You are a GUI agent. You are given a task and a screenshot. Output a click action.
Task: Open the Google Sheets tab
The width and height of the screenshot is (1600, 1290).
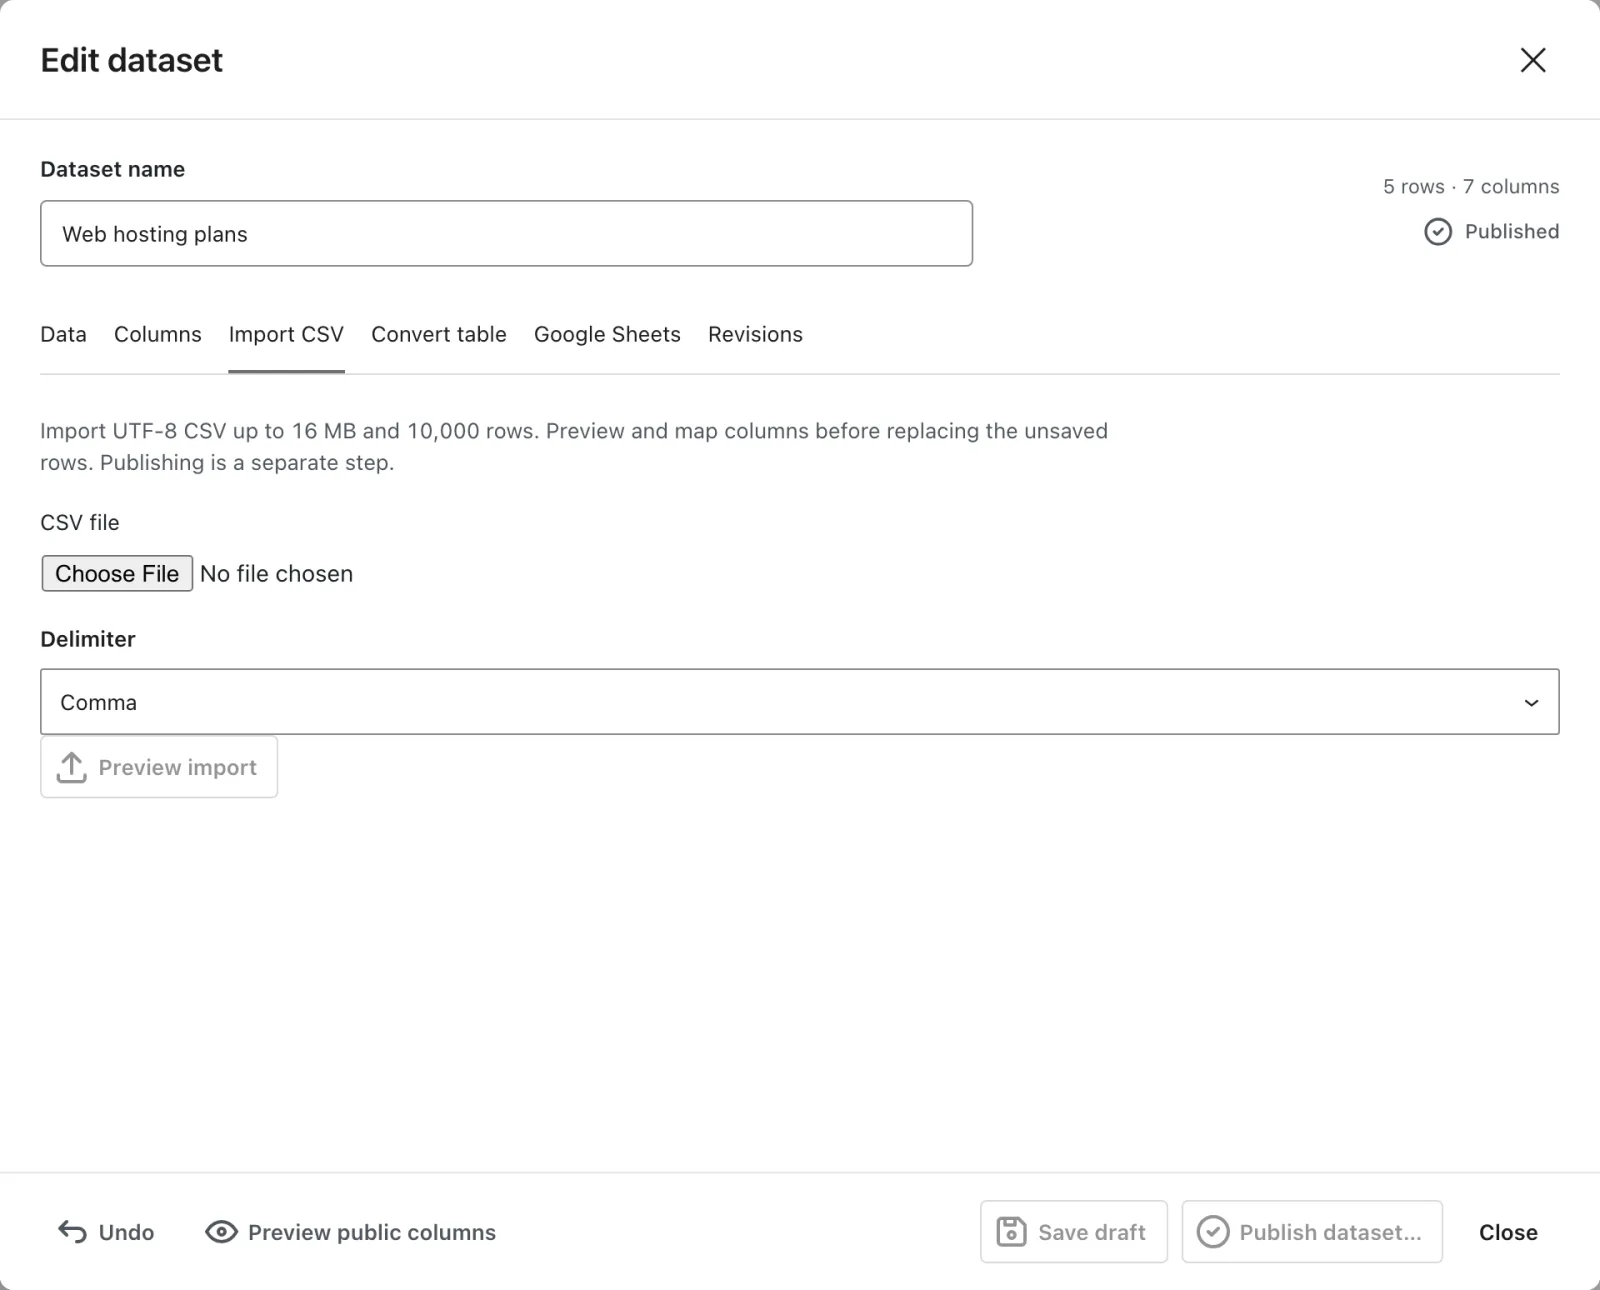click(x=607, y=335)
